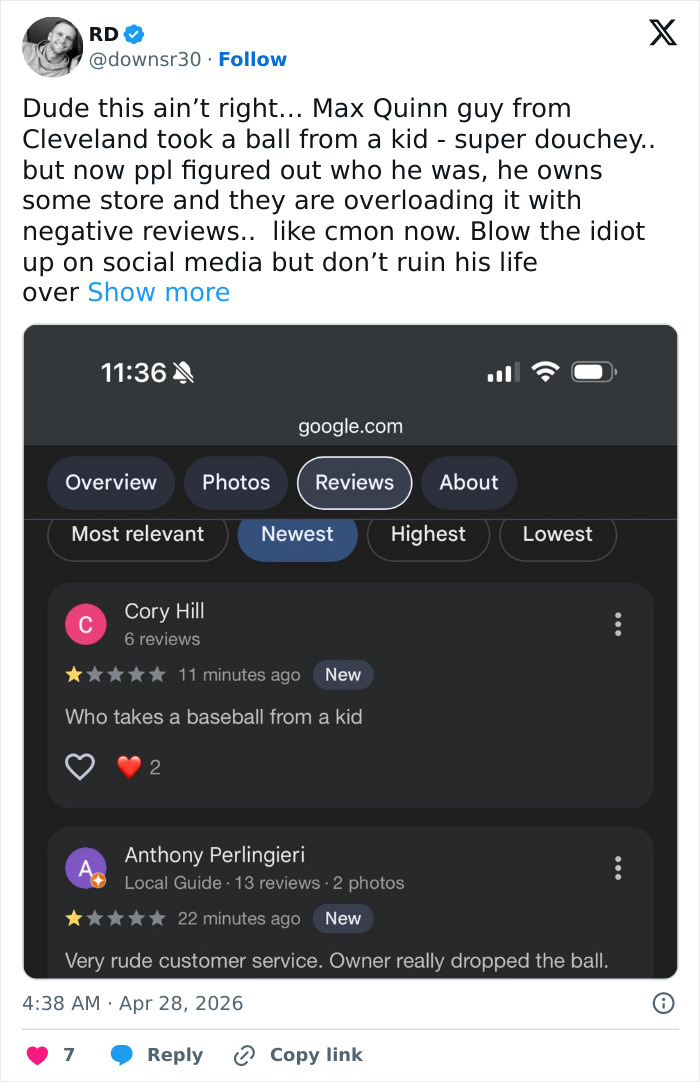The width and height of the screenshot is (700, 1082).
Task: Follow the @downsr30 account
Action: click(x=252, y=59)
